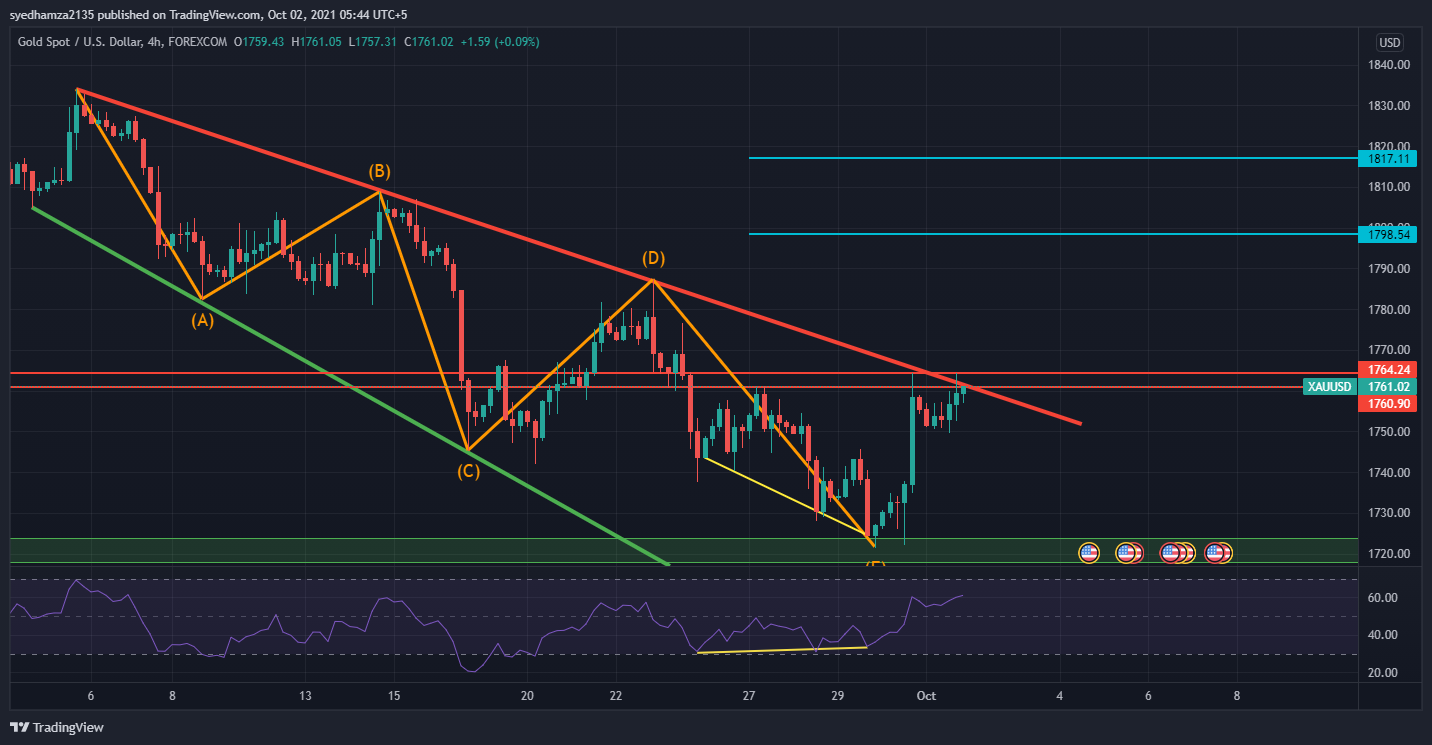Click the high value H1761.05
The width and height of the screenshot is (1432, 745).
(x=317, y=42)
